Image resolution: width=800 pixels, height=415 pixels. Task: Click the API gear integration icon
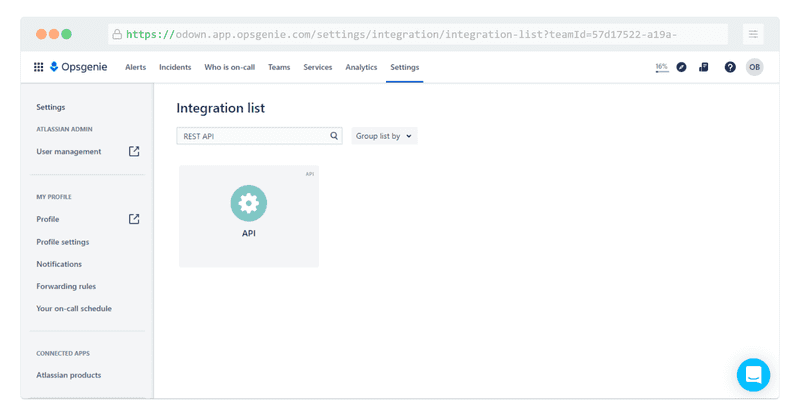(249, 204)
